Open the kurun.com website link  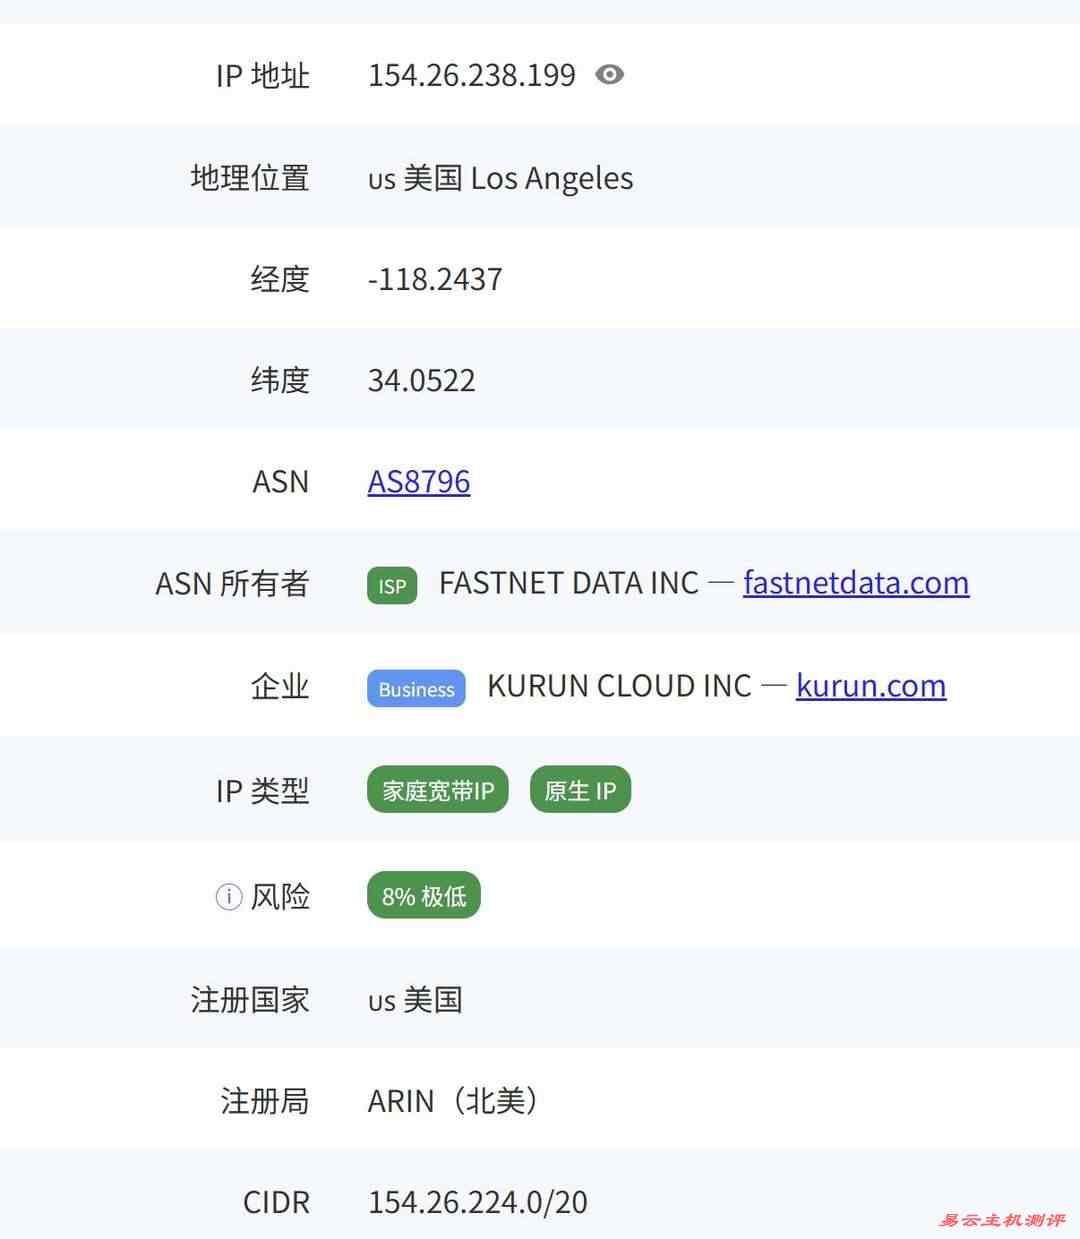tap(870, 686)
